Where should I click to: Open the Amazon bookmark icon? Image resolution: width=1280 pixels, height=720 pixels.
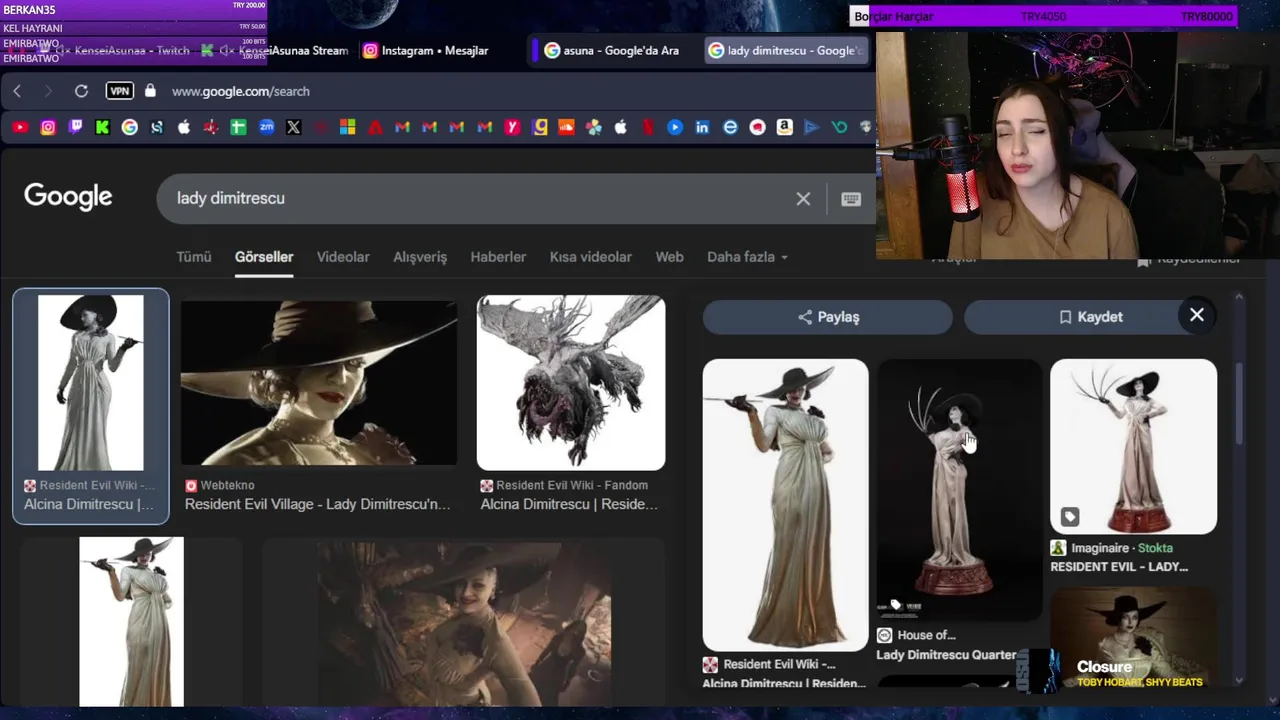click(784, 127)
